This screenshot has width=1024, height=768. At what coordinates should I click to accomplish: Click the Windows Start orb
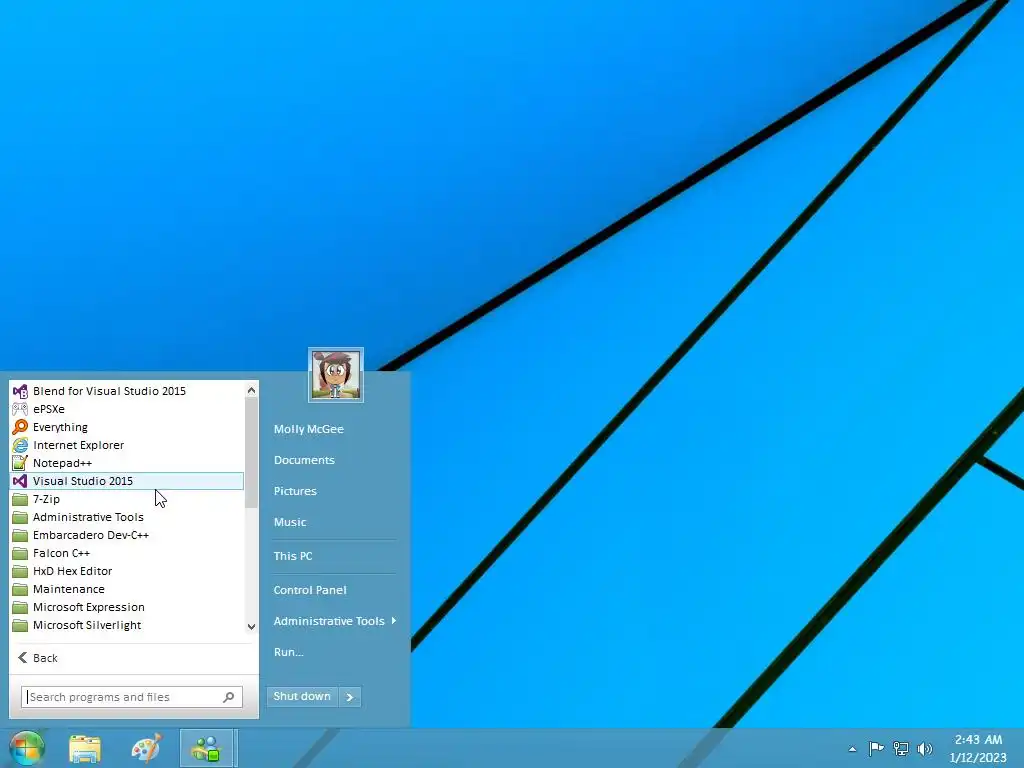[x=27, y=748]
